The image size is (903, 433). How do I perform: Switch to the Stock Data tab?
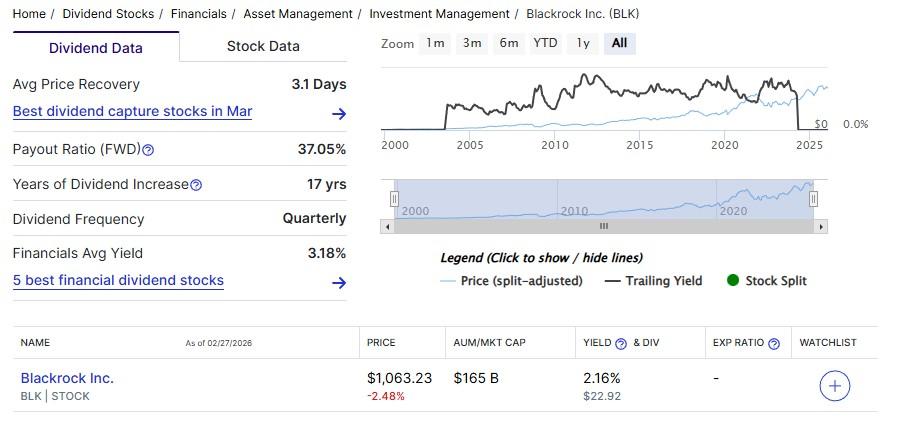point(263,46)
